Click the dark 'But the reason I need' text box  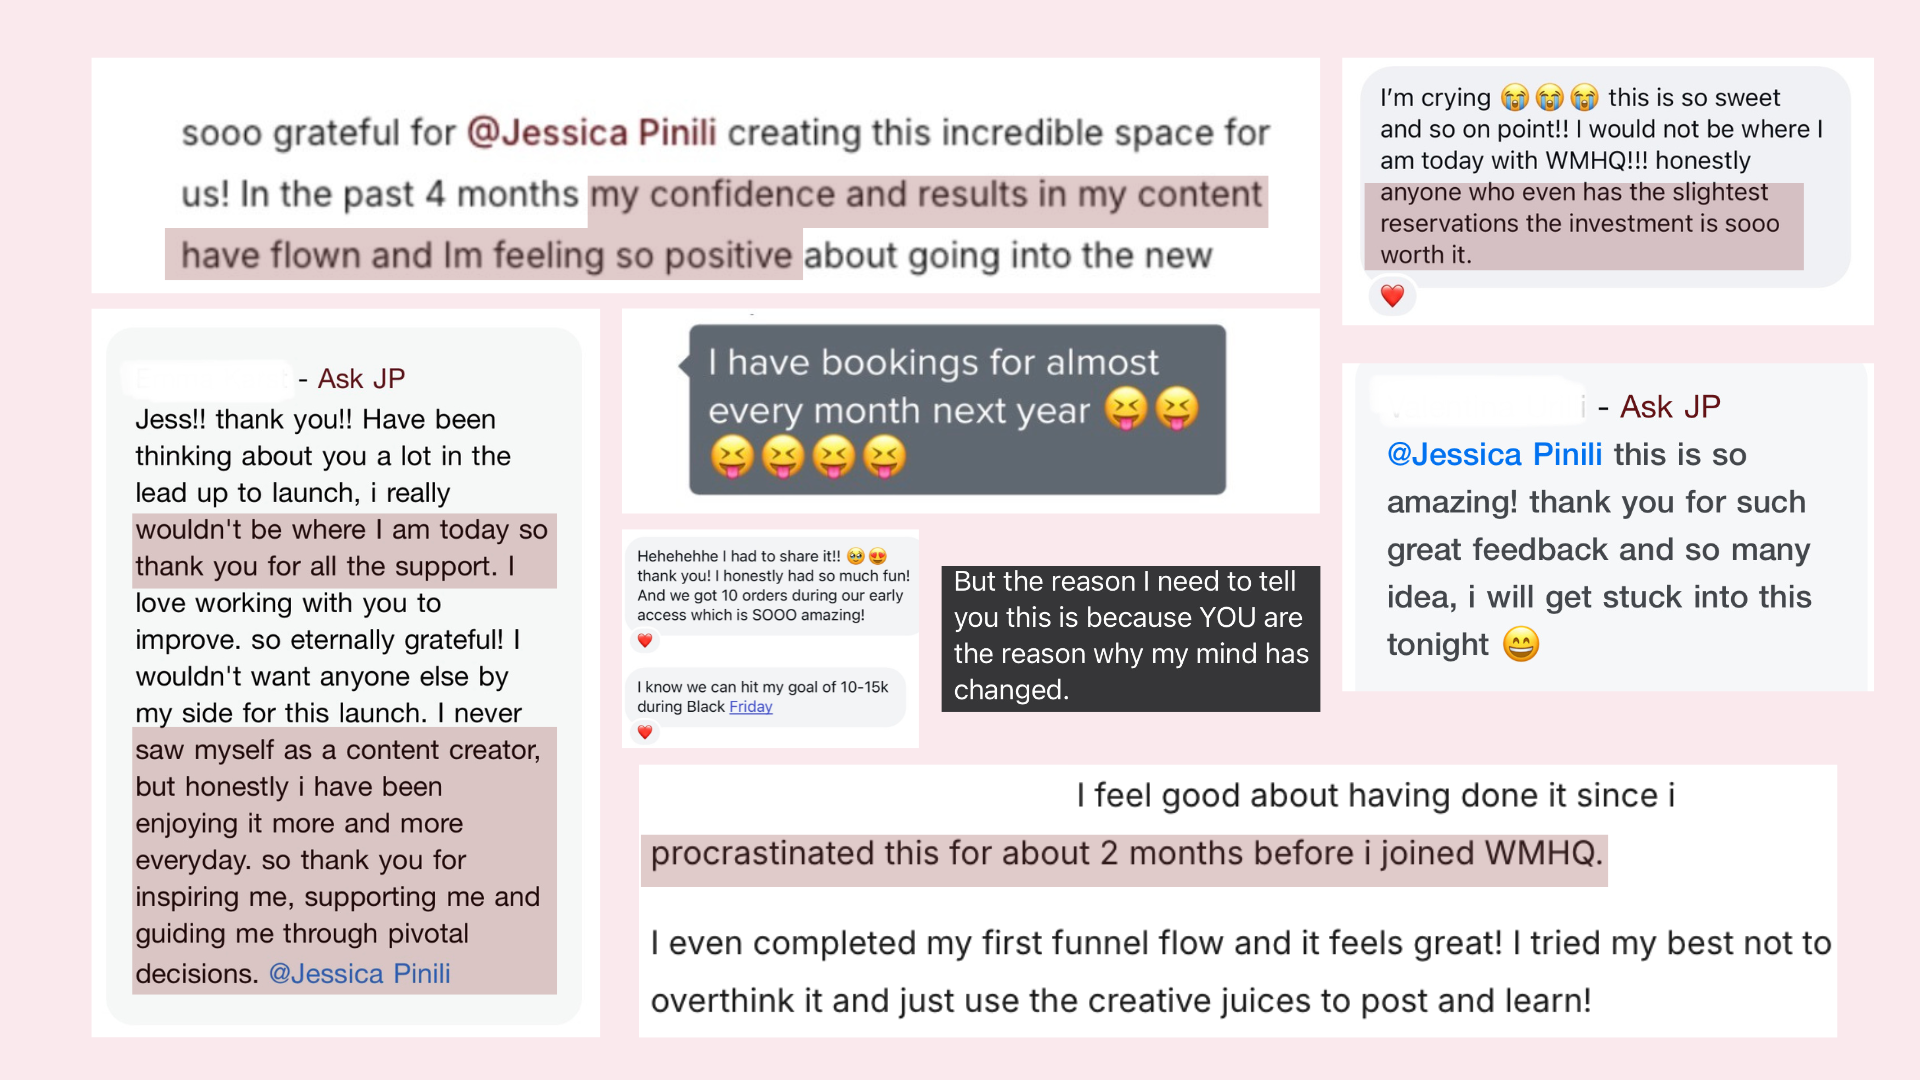1130,638
